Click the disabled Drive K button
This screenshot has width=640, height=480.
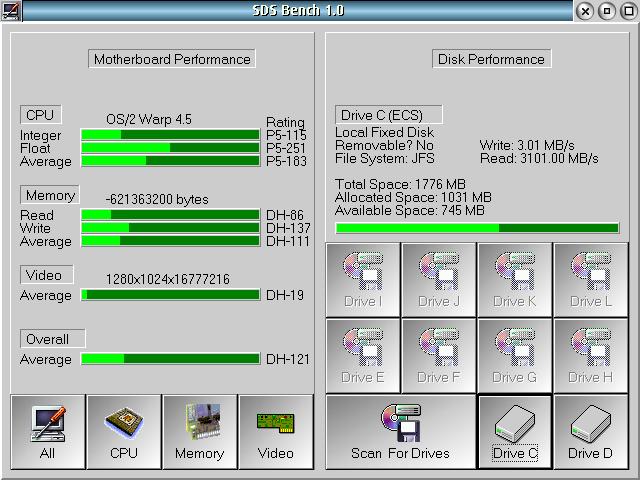(x=514, y=279)
